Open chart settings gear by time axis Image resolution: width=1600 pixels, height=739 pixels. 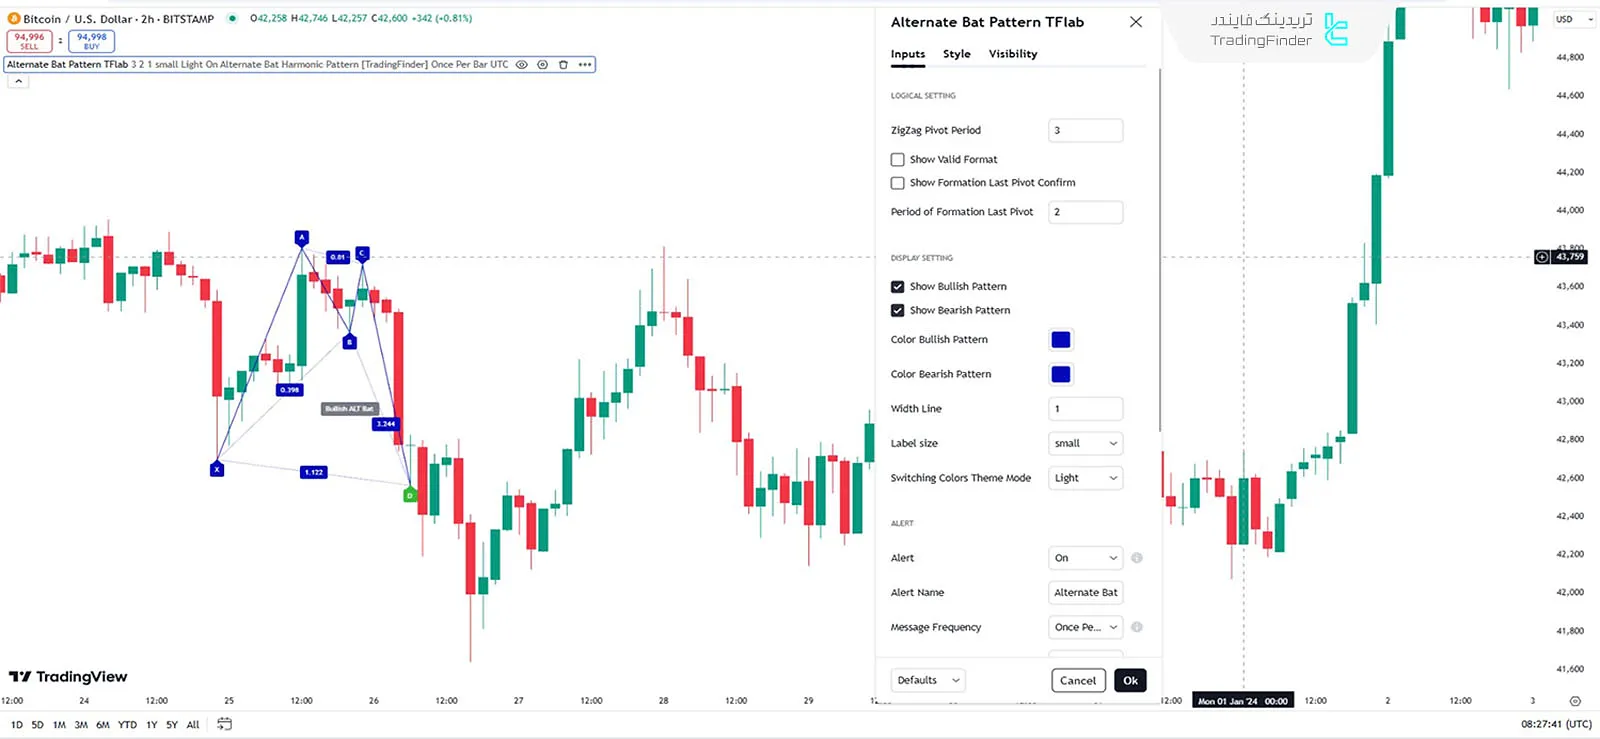pyautogui.click(x=1575, y=701)
